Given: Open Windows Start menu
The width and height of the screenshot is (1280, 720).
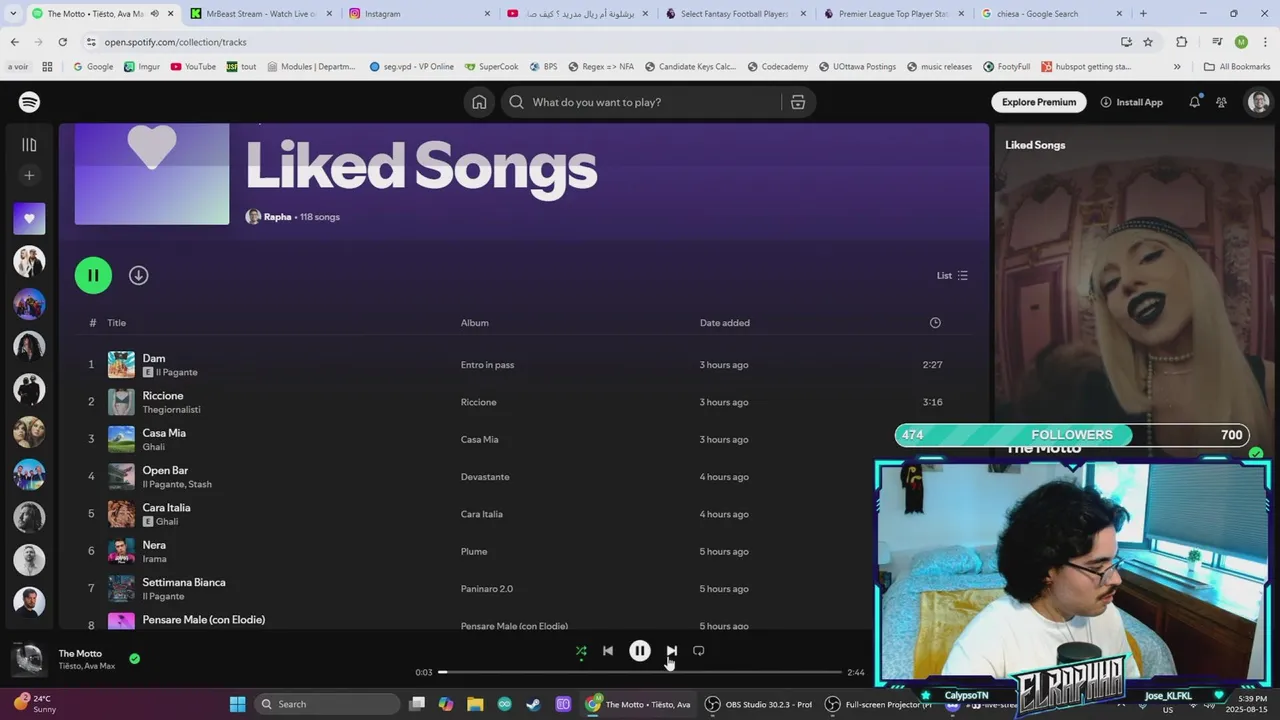Looking at the screenshot, I should click(237, 704).
